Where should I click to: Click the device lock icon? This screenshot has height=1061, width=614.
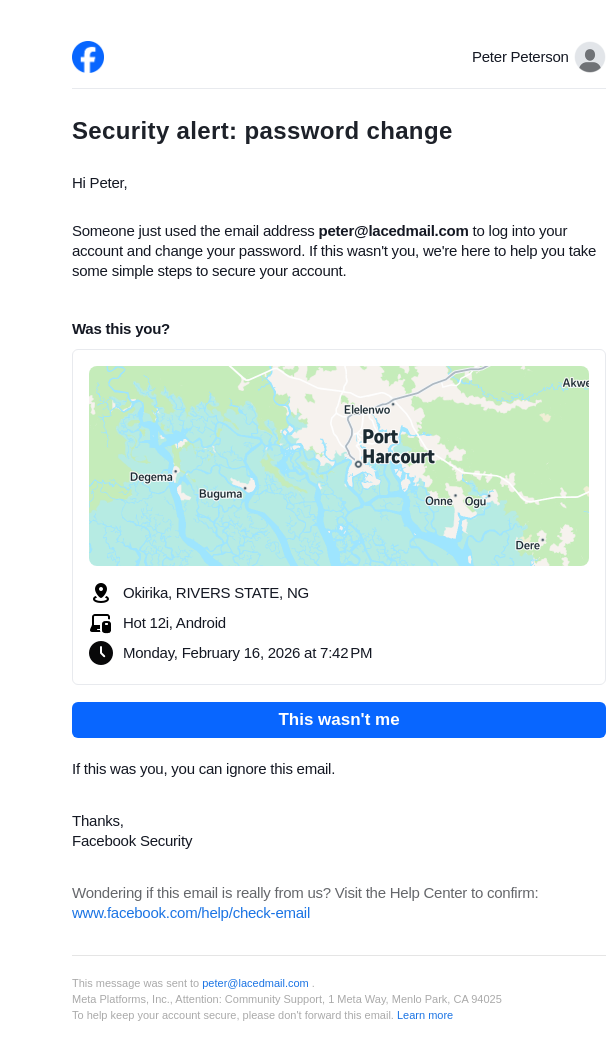(x=100, y=623)
